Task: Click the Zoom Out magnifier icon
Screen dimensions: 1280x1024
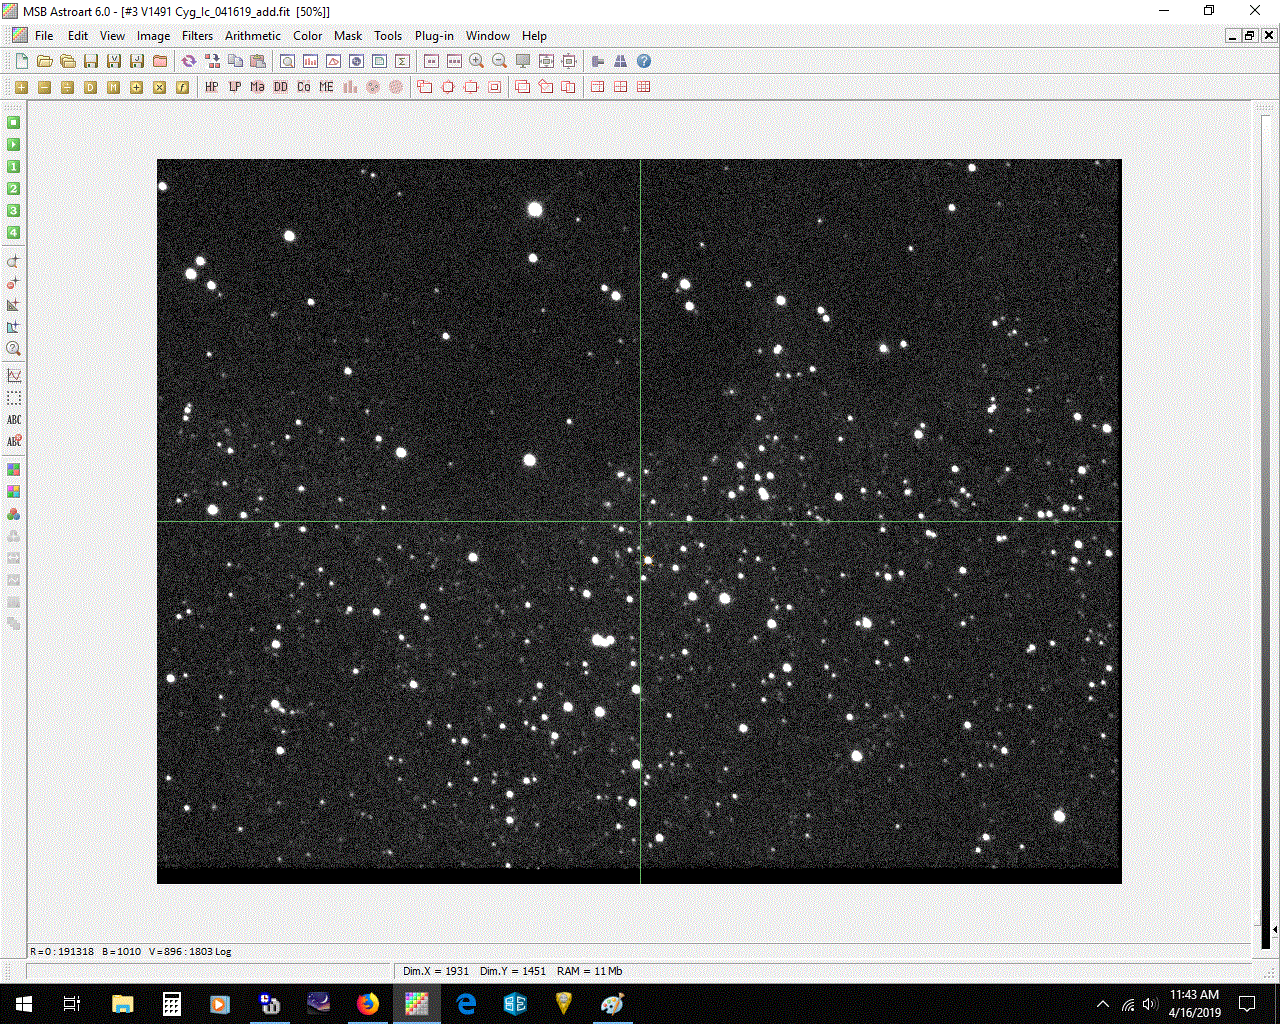Action: tap(499, 61)
